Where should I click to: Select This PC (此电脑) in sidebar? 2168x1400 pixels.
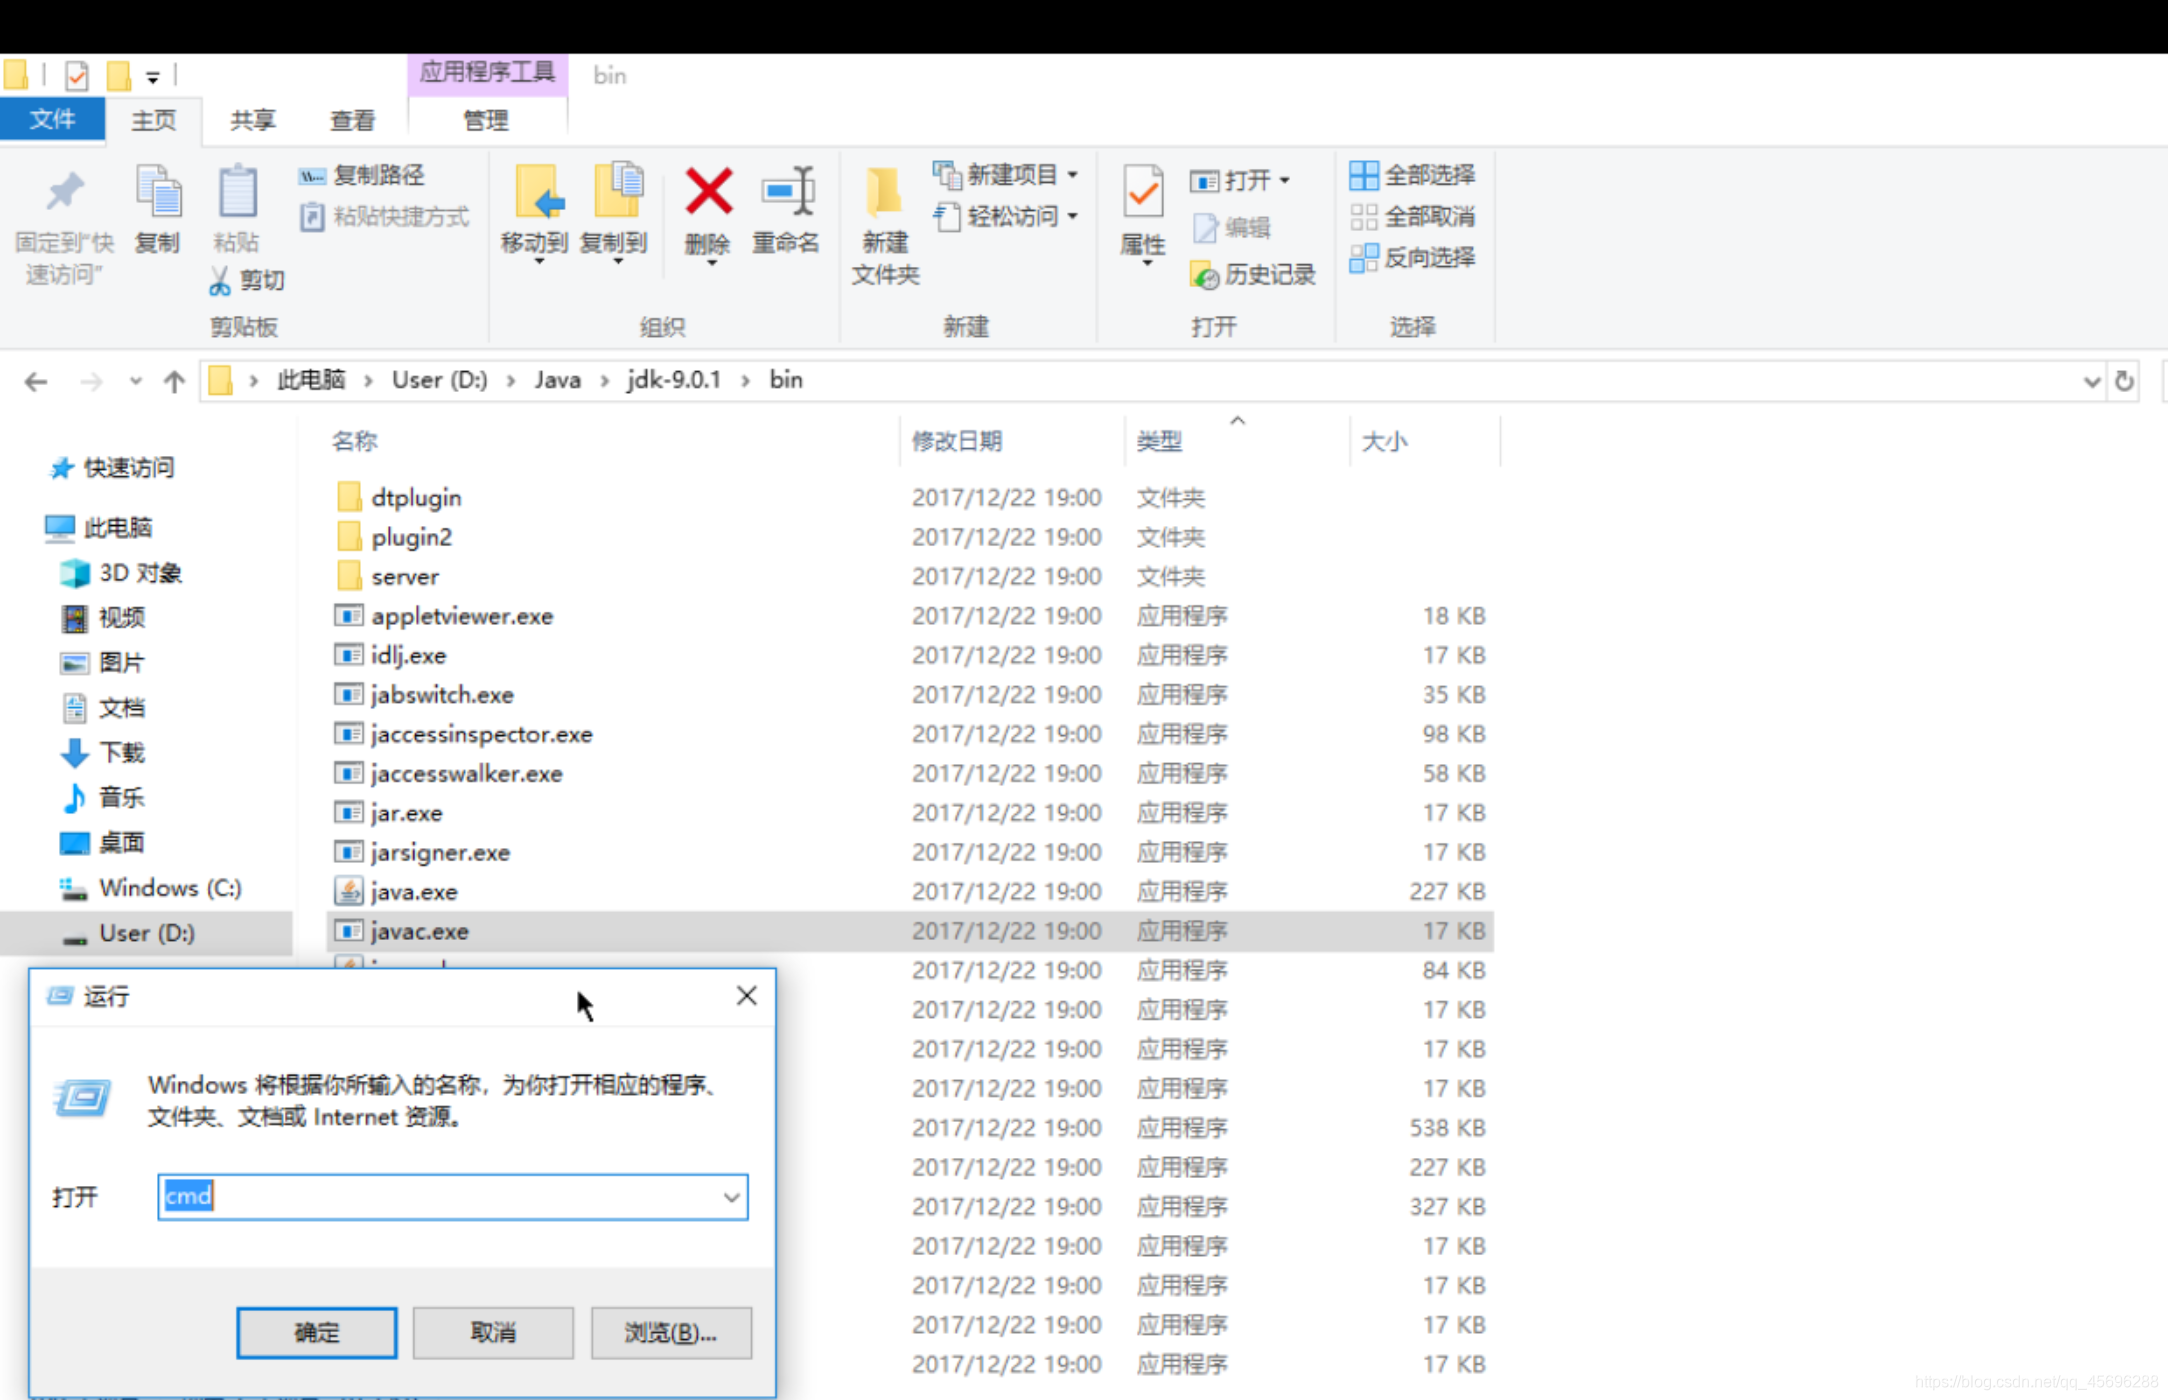98,527
